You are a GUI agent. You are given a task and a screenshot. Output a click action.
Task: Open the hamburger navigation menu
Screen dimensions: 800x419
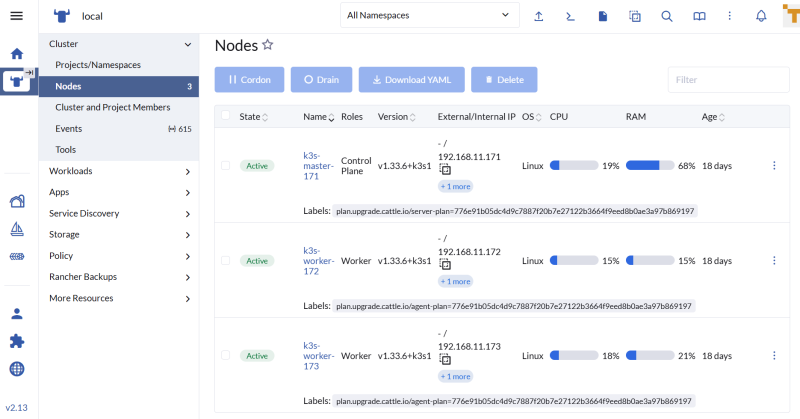pos(16,16)
